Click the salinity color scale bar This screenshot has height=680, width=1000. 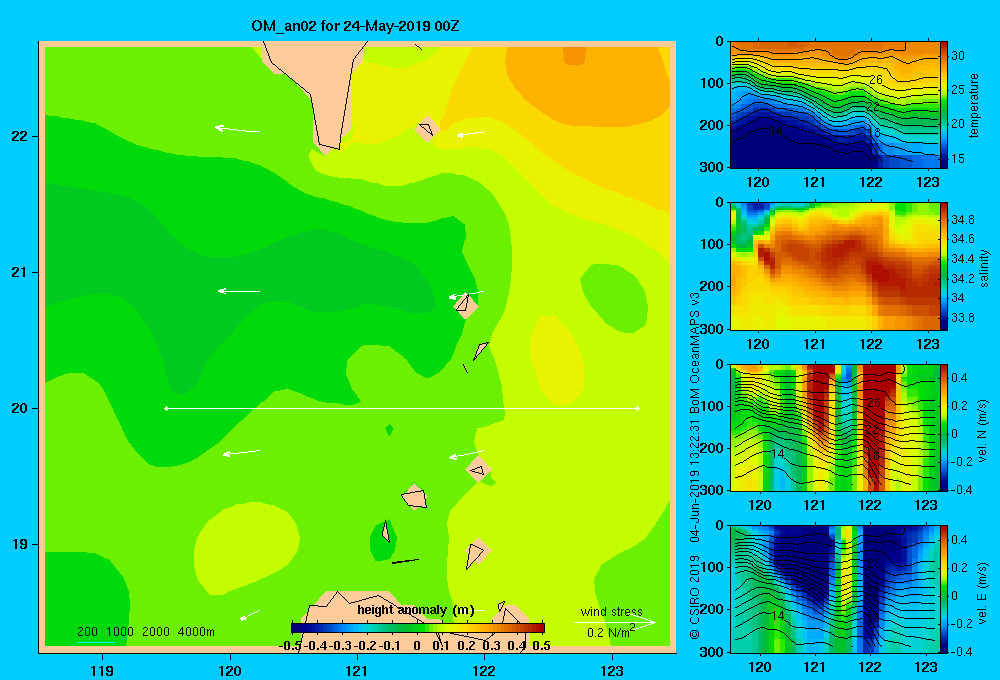pos(944,266)
